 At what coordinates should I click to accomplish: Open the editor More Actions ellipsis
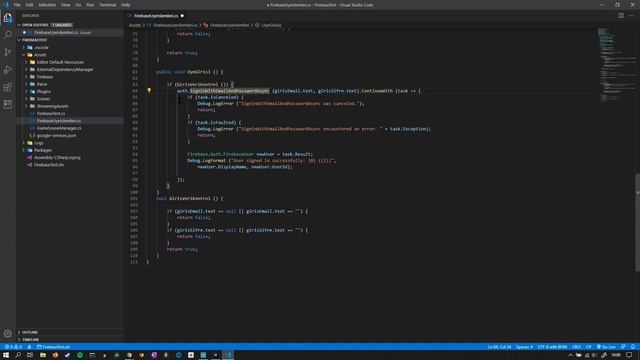click(631, 16)
